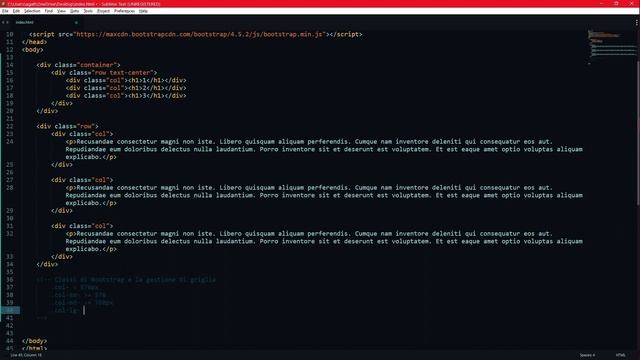Open the Find menu
The image size is (640, 360).
[49, 11]
